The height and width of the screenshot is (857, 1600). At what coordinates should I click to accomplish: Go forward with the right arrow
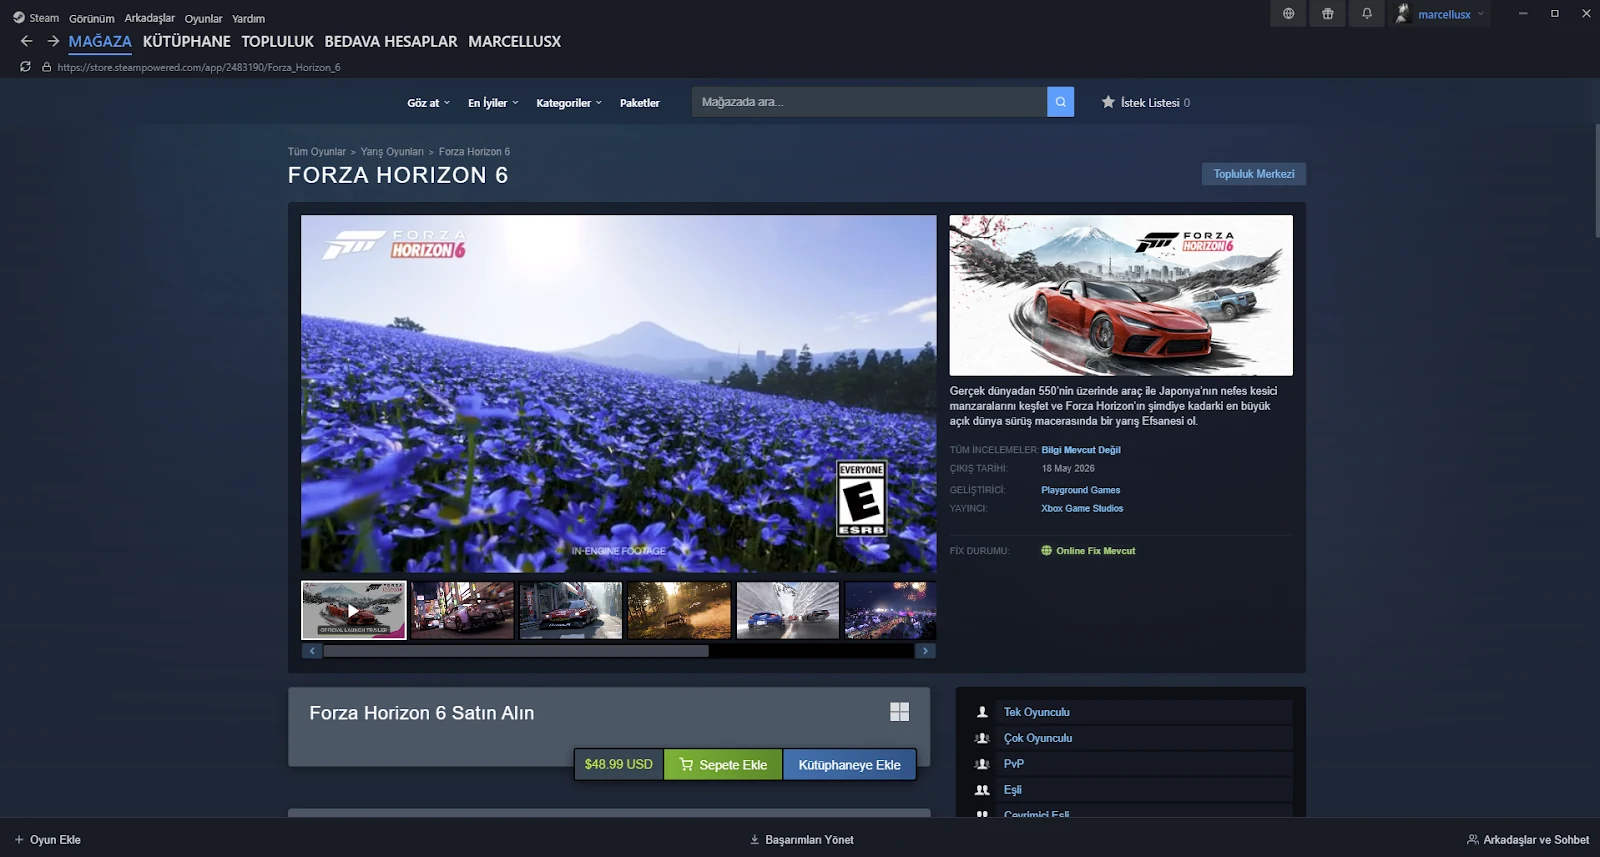pos(53,41)
